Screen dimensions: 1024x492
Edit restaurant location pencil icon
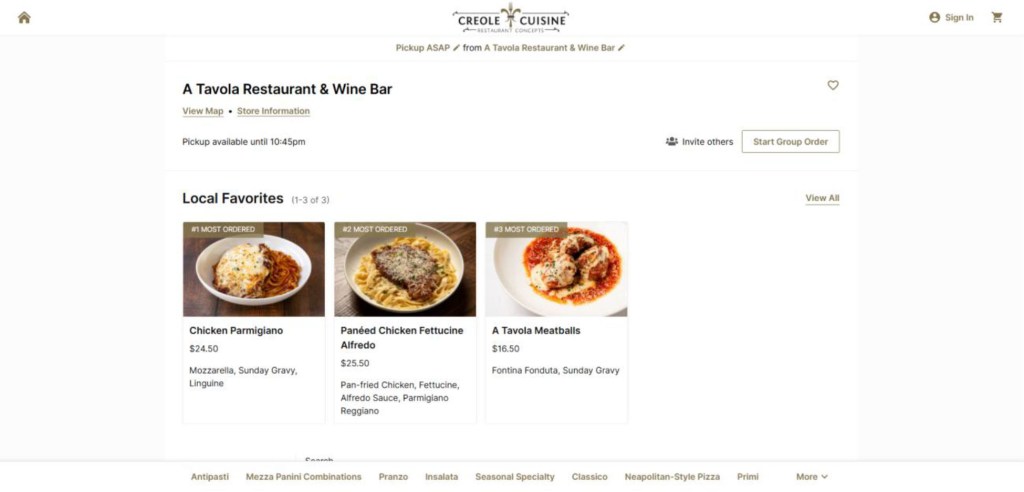tap(621, 48)
